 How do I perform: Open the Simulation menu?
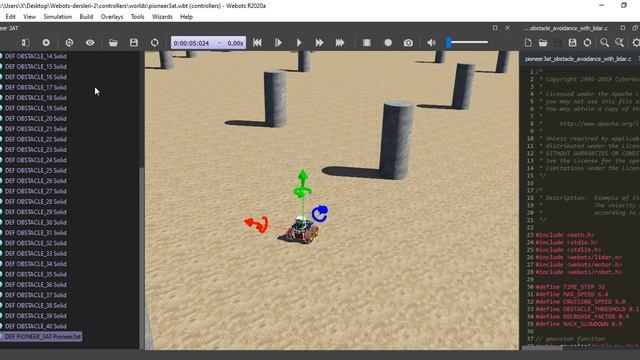(58, 17)
